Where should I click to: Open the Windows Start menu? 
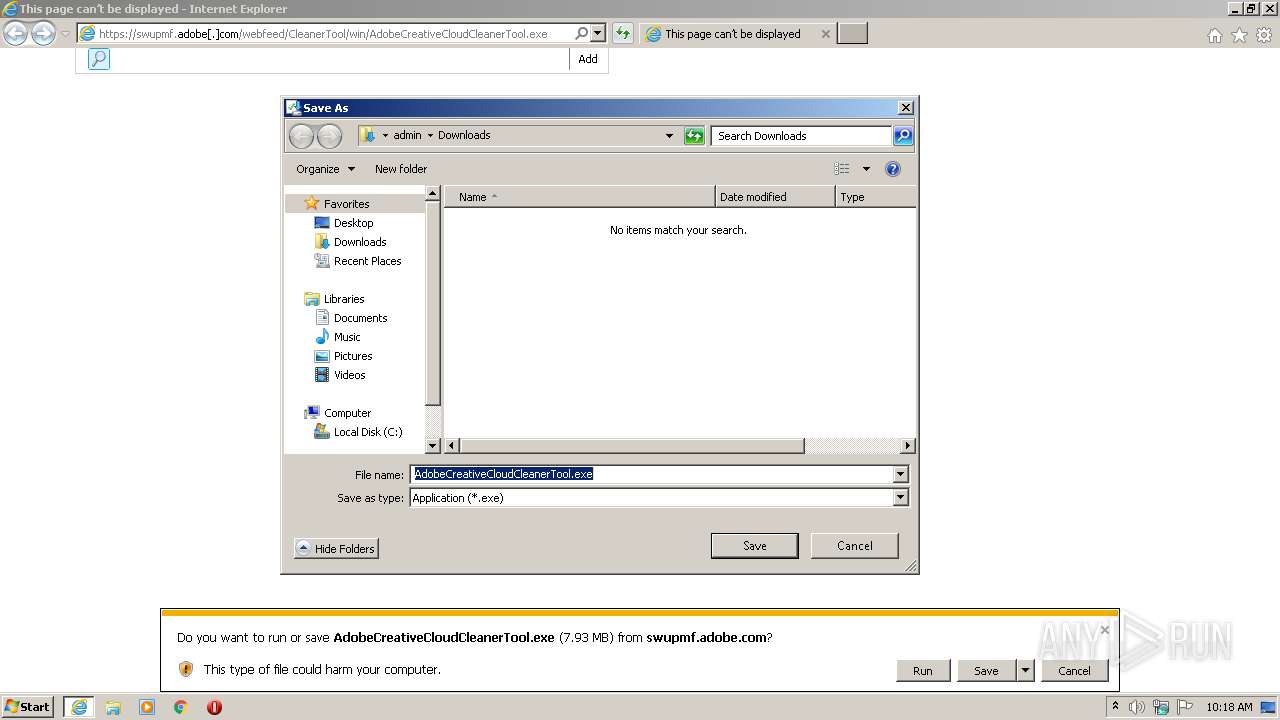27,707
